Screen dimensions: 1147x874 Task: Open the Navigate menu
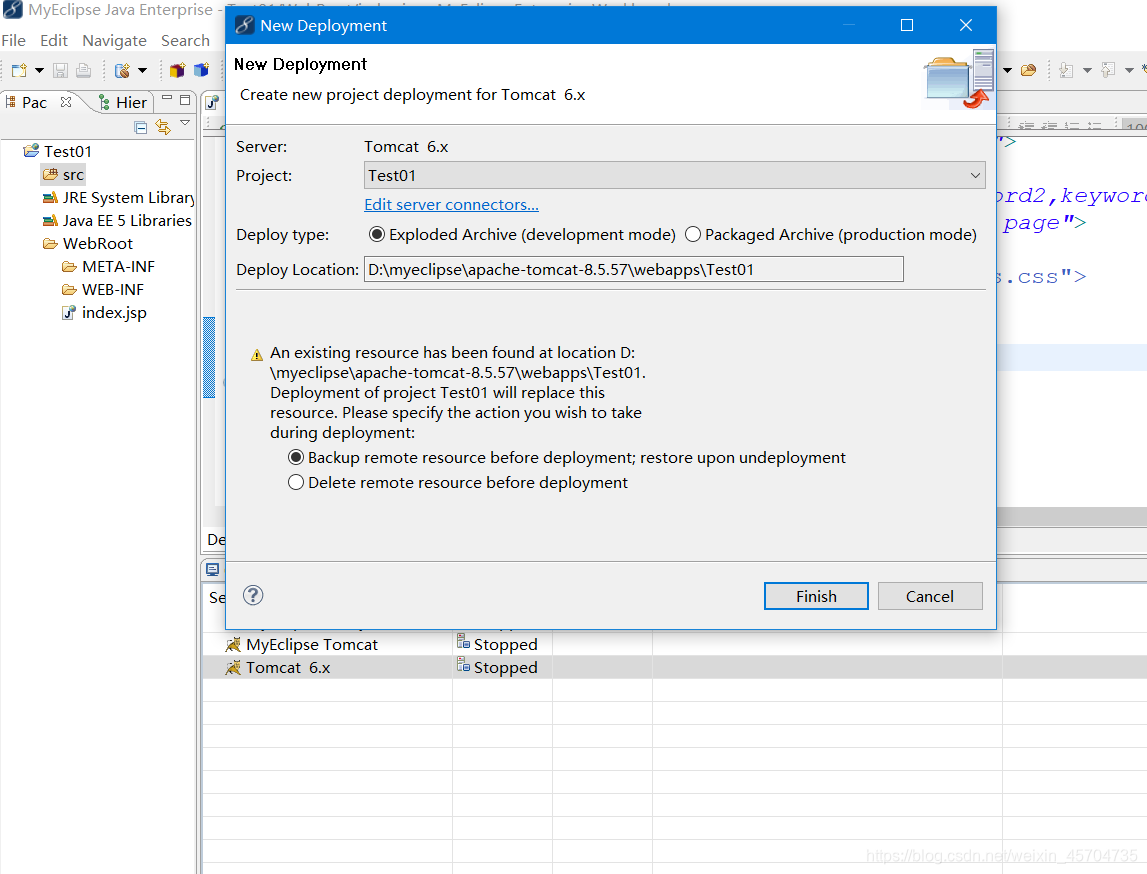pos(114,40)
